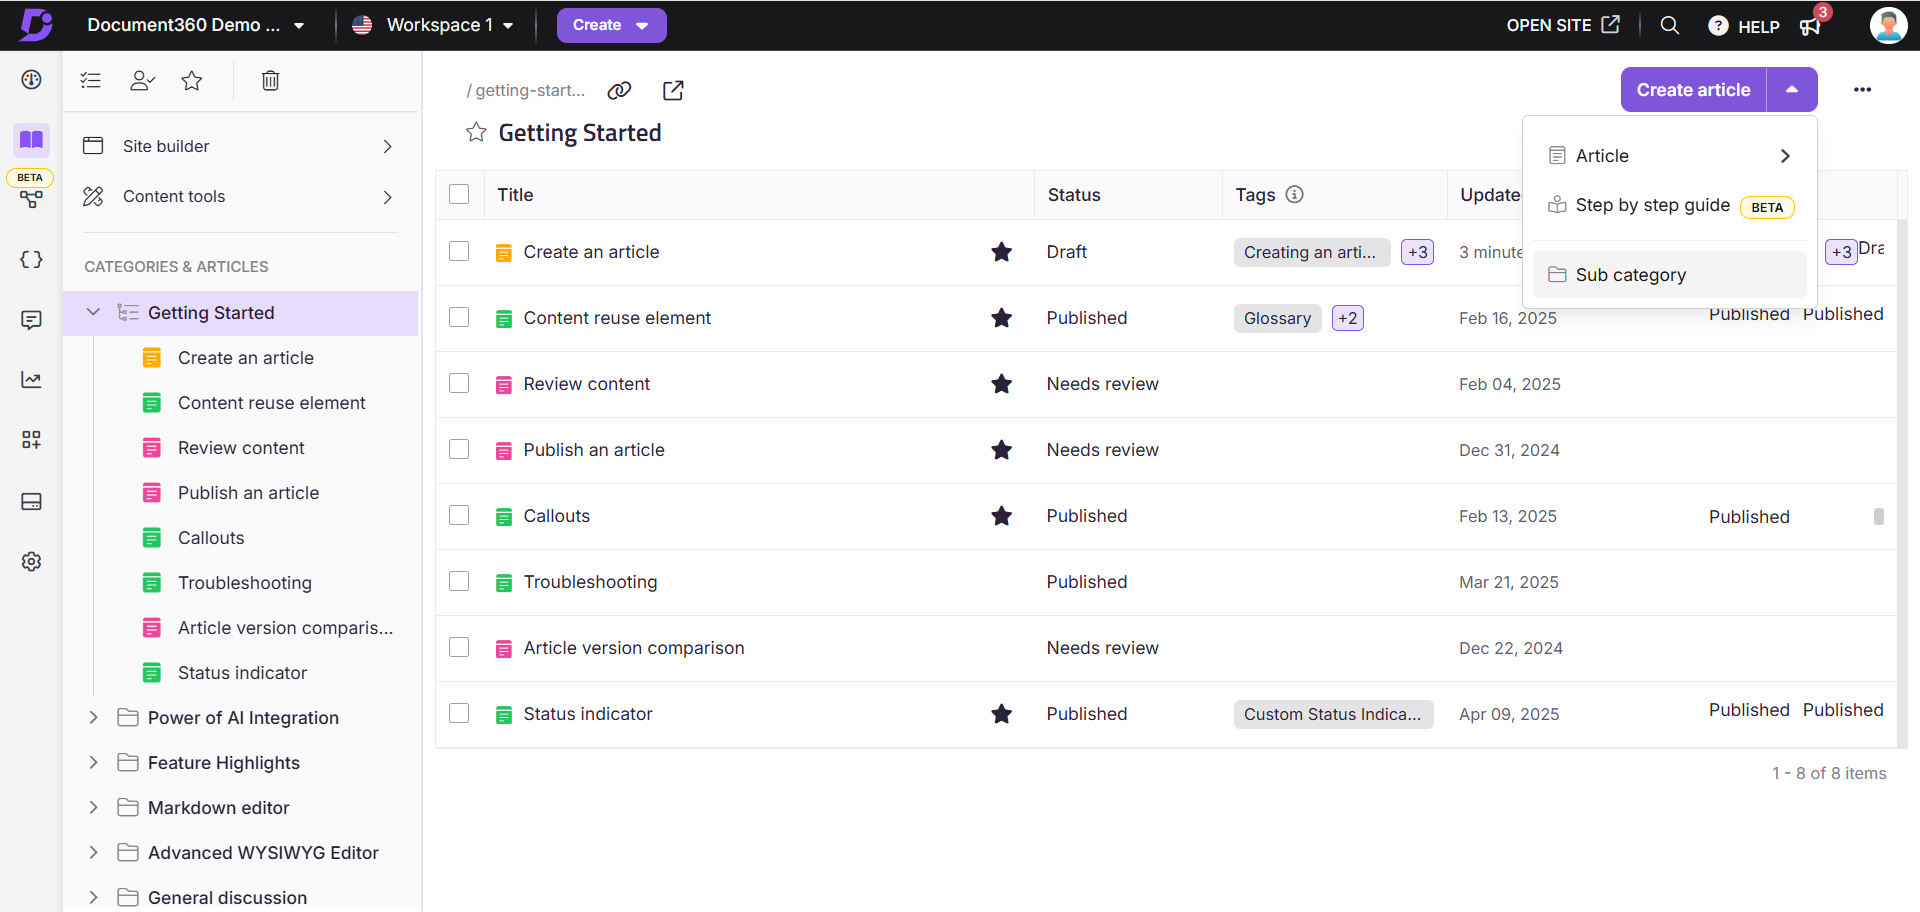Check the Troubleshooting row checkbox
The image size is (1920, 912).
(459, 581)
